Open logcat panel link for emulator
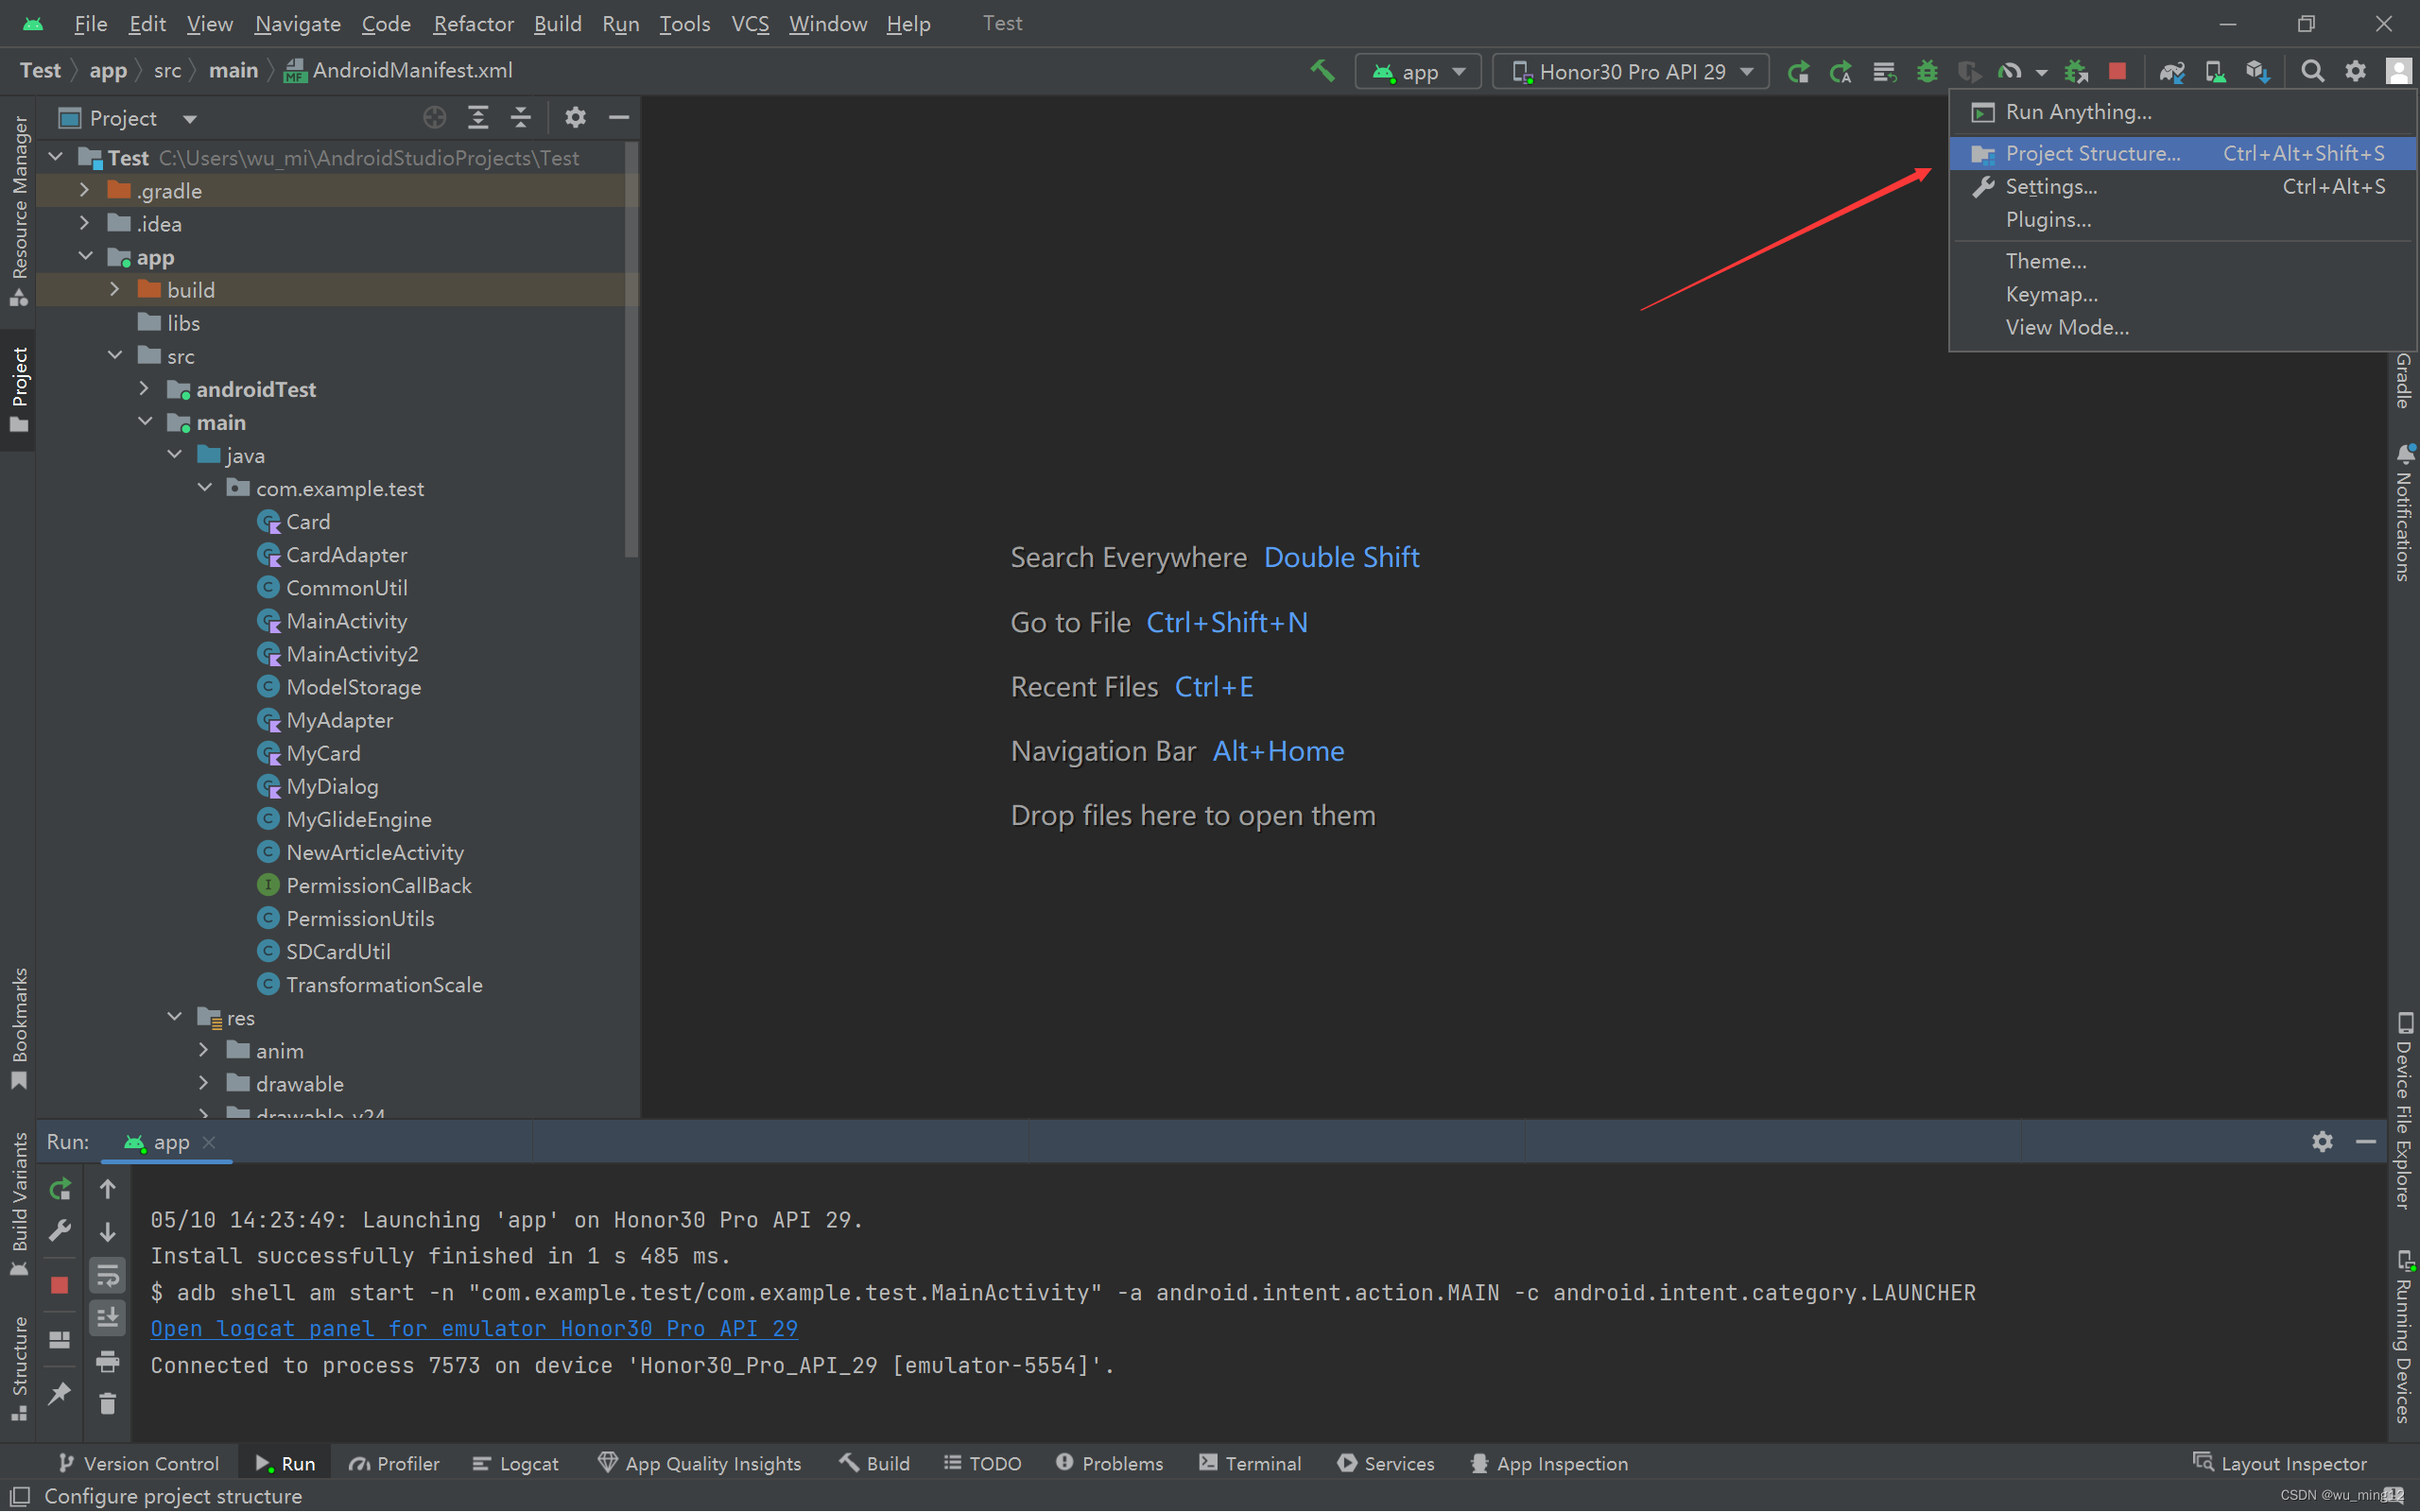Screen dimensions: 2420x1512 point(474,1328)
